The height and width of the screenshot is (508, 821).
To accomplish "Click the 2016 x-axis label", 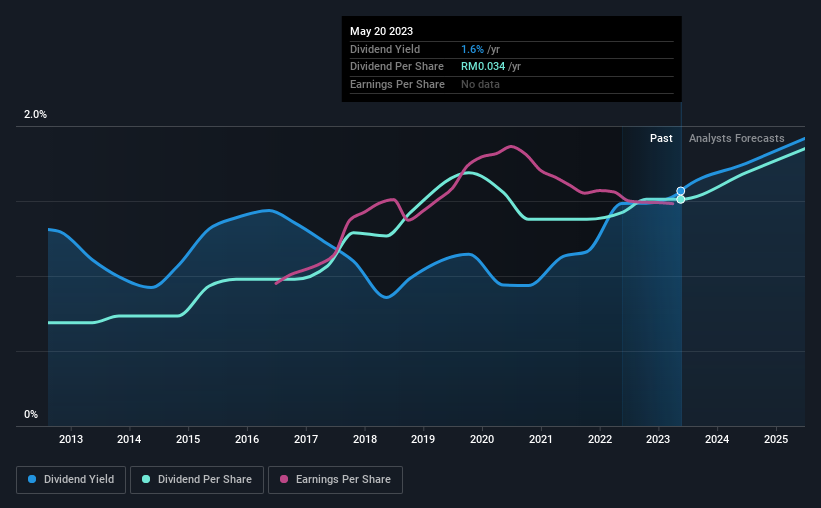I will [x=247, y=439].
